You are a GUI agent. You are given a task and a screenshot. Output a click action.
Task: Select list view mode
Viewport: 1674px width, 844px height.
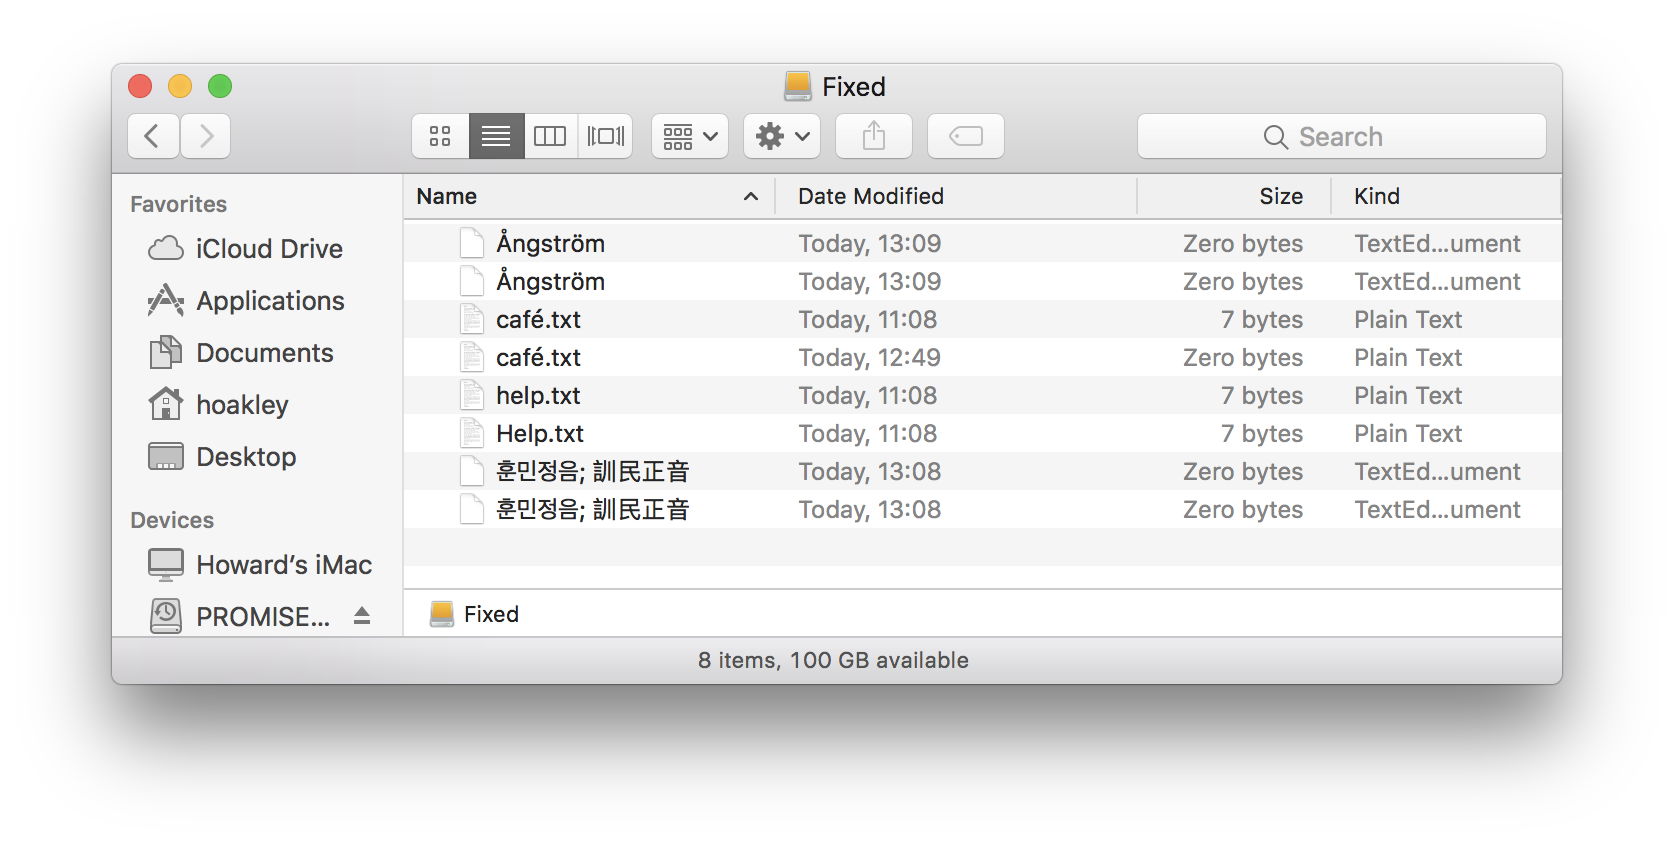click(x=496, y=136)
